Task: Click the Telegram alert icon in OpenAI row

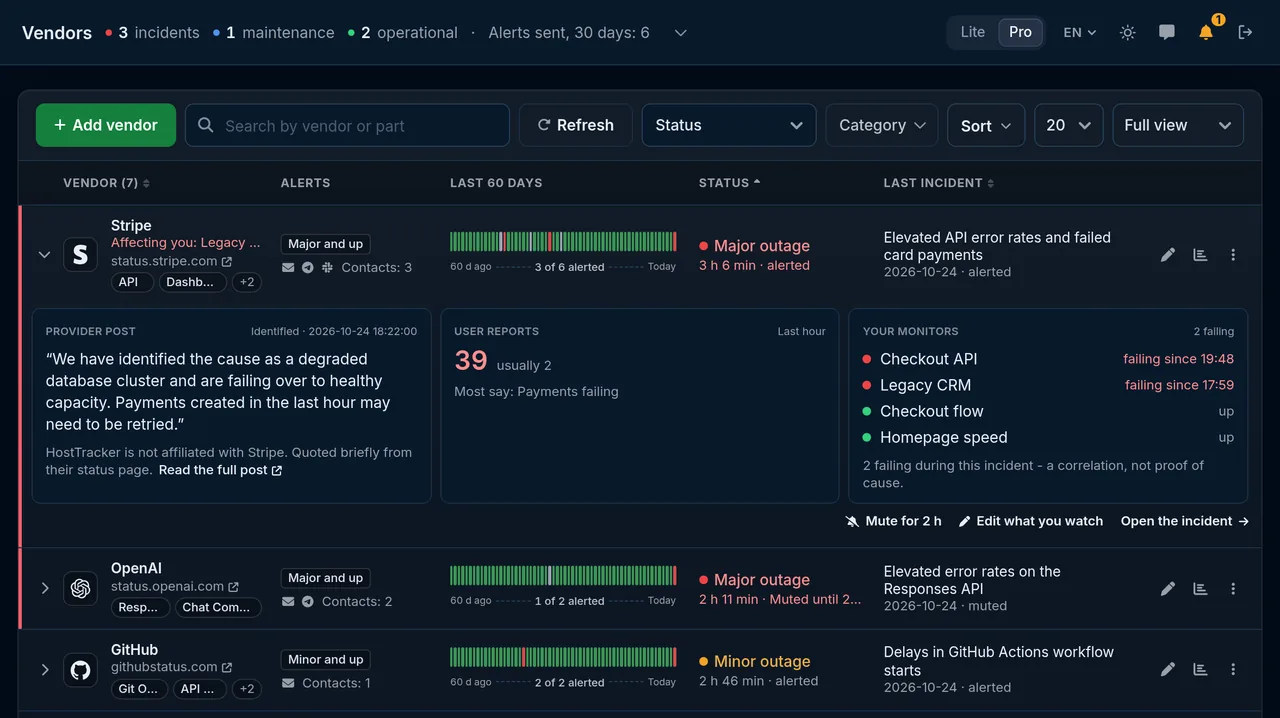Action: point(308,602)
